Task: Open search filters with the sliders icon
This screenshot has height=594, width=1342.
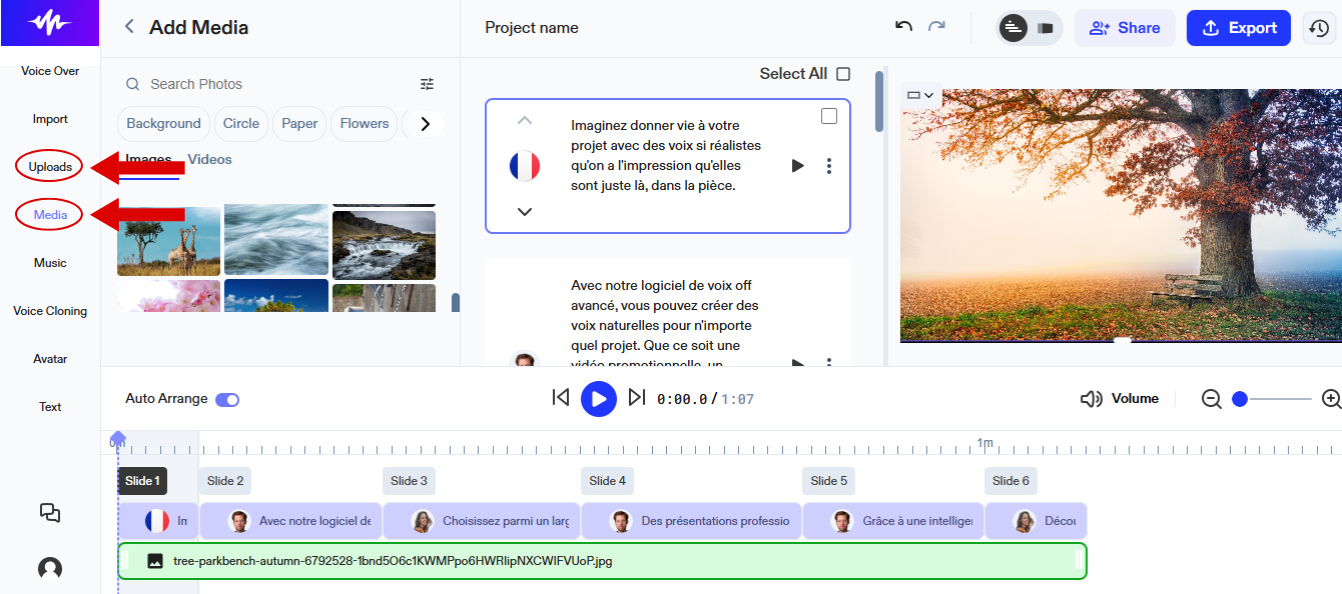Action: click(427, 84)
